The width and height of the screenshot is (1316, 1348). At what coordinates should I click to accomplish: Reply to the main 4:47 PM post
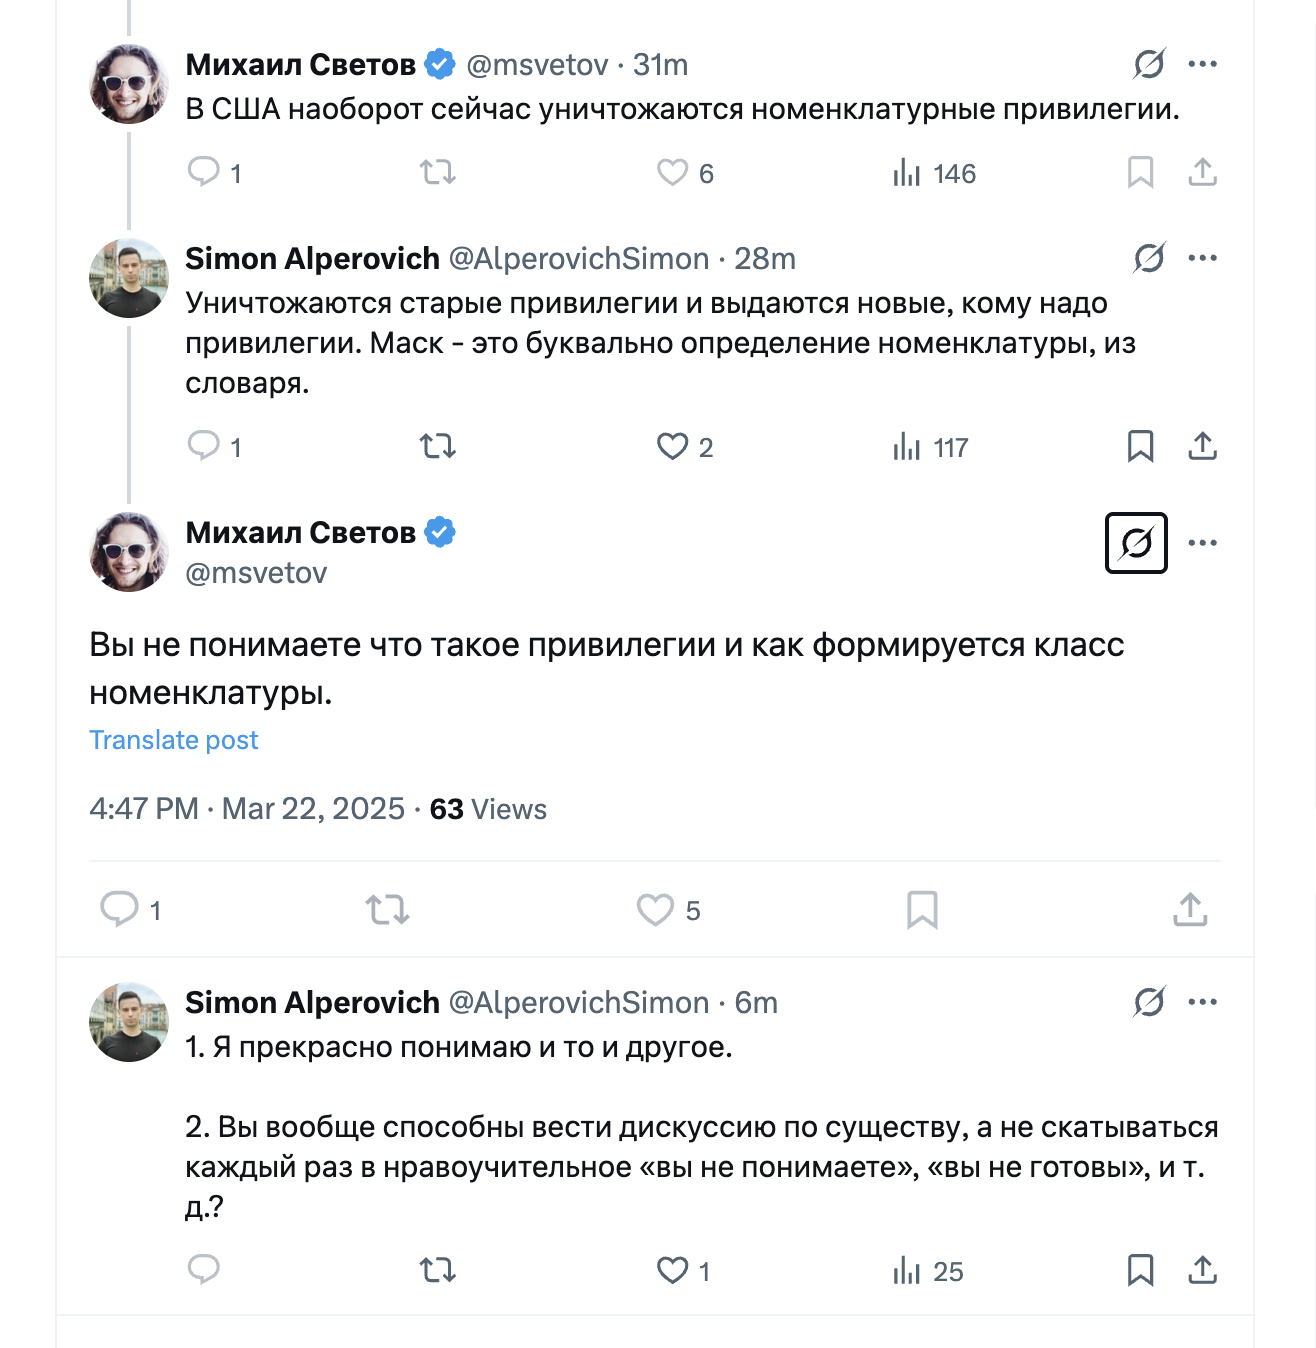pyautogui.click(x=120, y=909)
